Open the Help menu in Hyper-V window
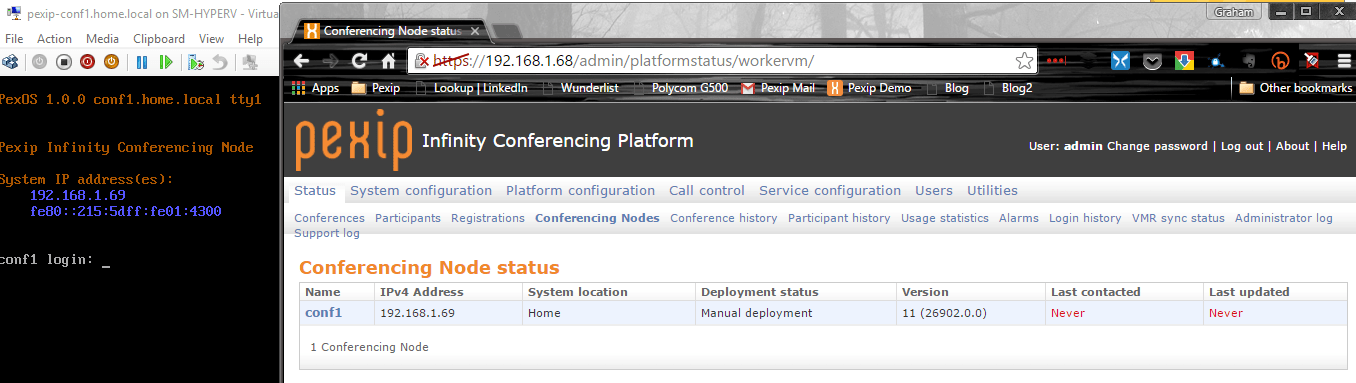The width and height of the screenshot is (1356, 383). click(x=251, y=39)
